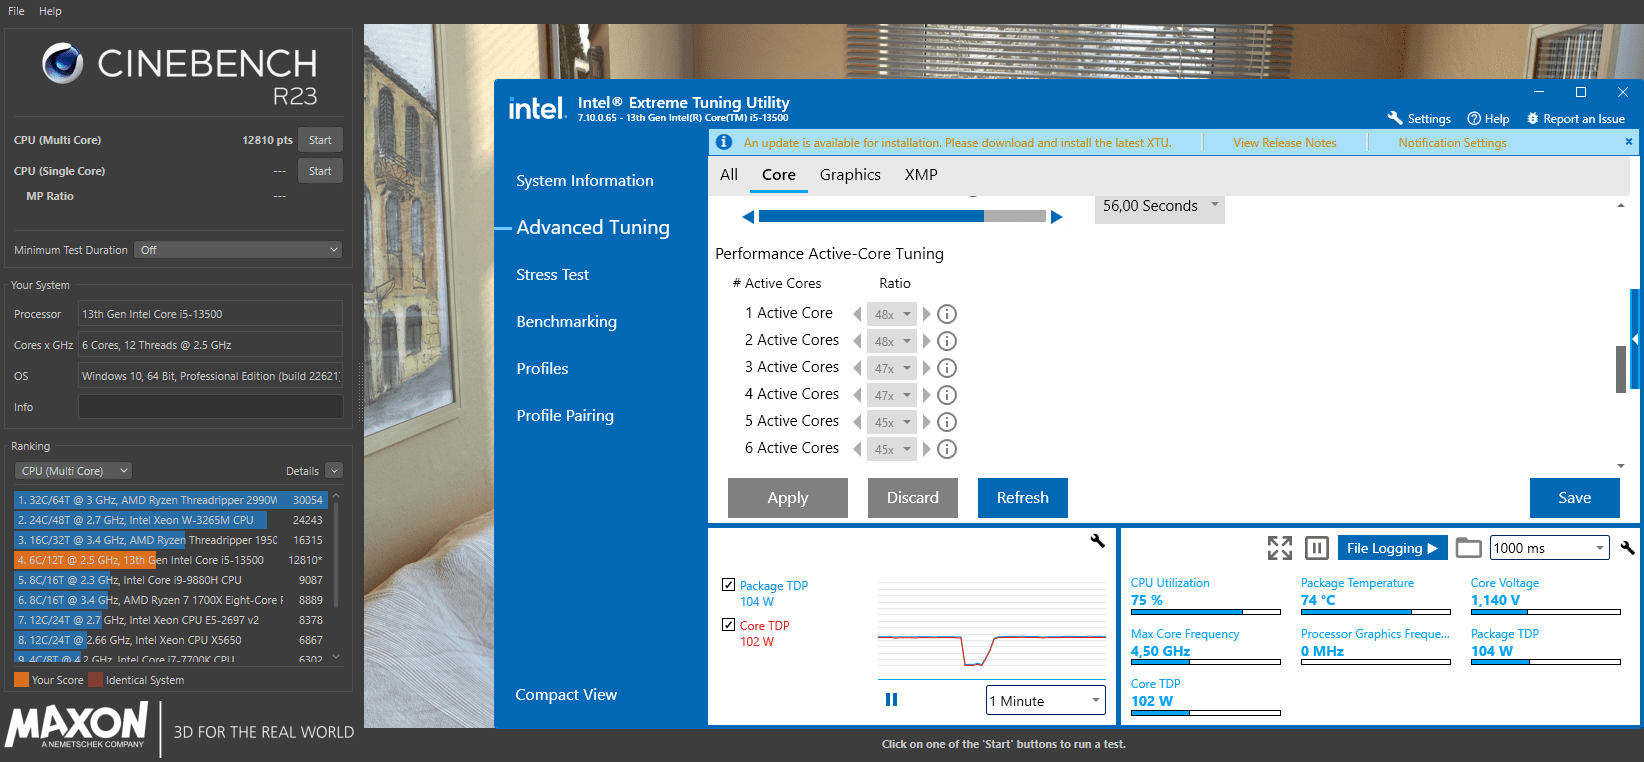1644x762 pixels.
Task: Open info for 4 Active Cores ratio
Action: pyautogui.click(x=947, y=395)
